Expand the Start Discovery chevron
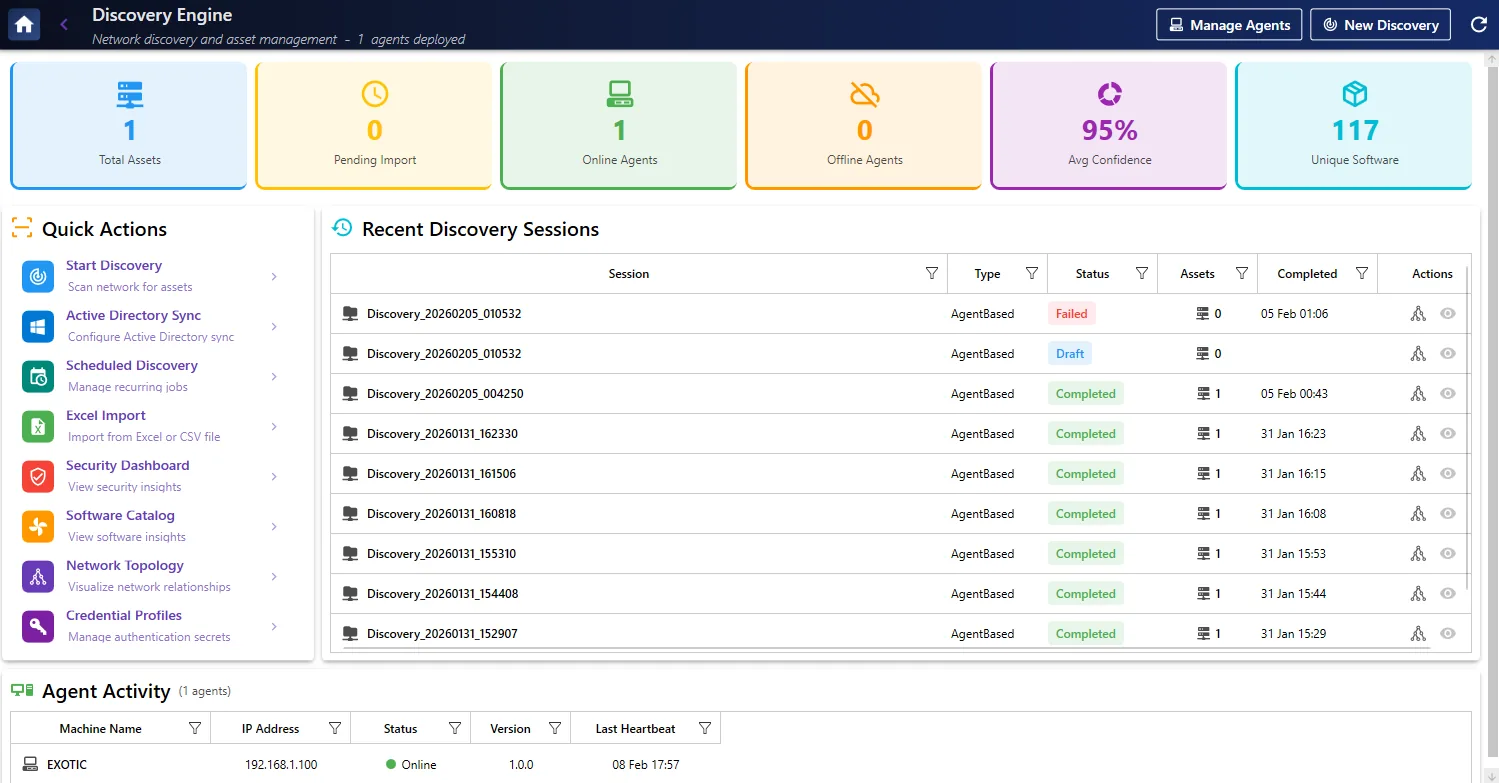Image resolution: width=1499 pixels, height=783 pixels. 274,277
